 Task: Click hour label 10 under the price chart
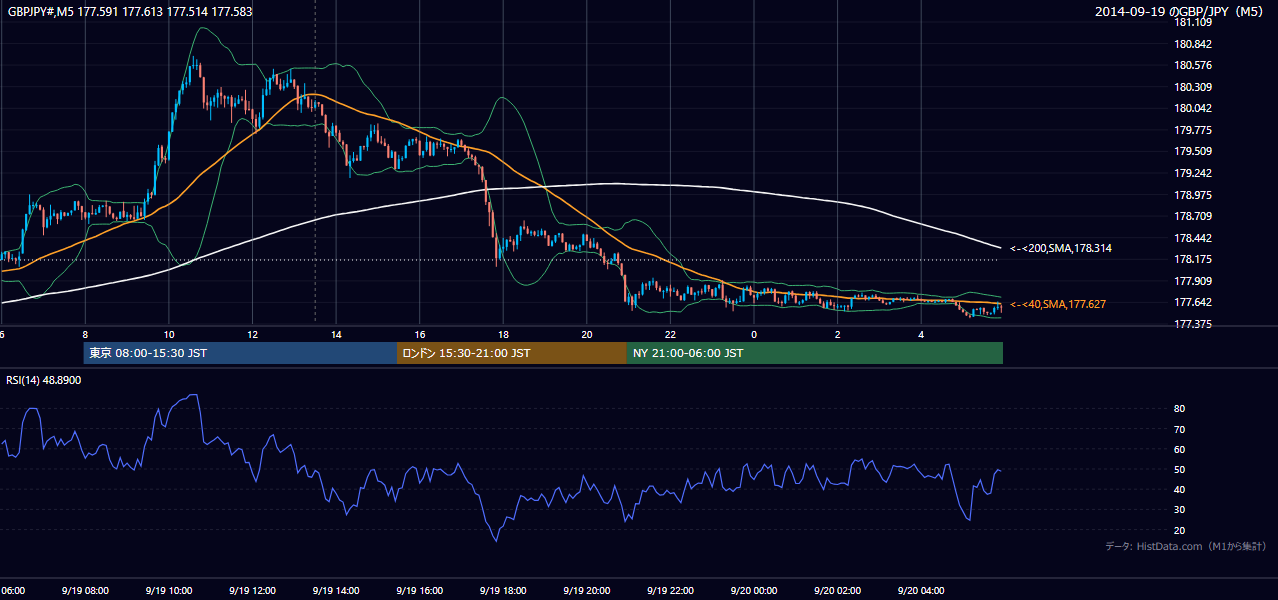(x=169, y=335)
